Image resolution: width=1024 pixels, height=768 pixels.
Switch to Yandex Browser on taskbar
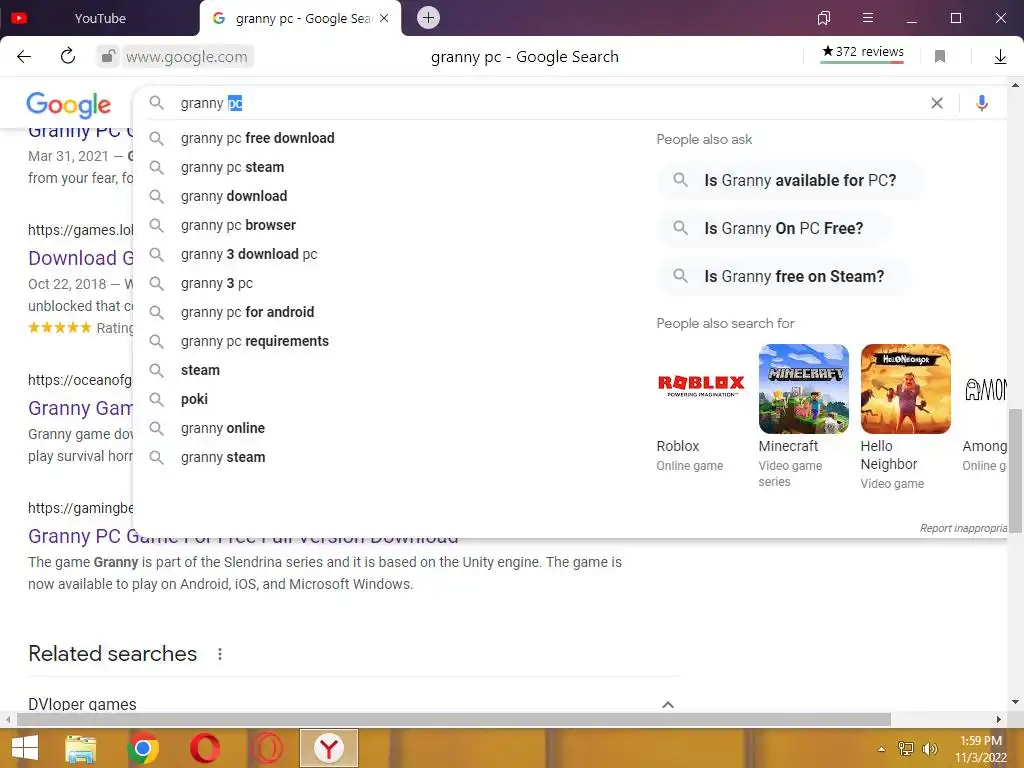click(x=329, y=748)
